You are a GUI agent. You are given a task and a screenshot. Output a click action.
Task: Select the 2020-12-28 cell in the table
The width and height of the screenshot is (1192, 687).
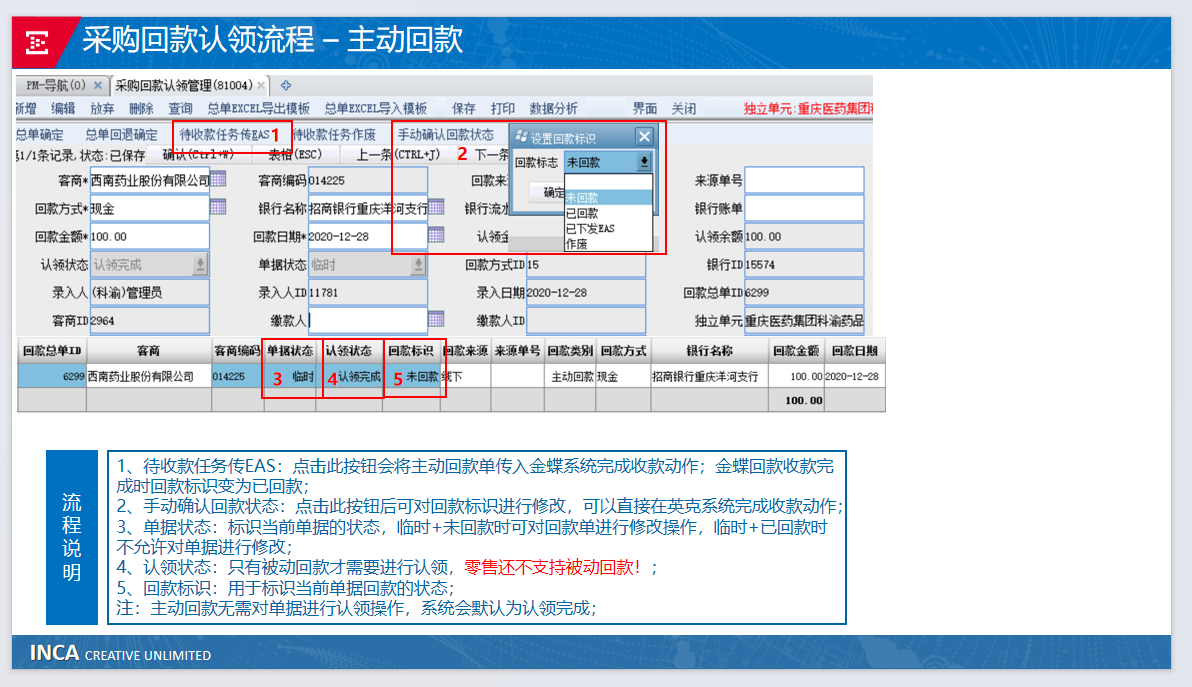tap(854, 376)
